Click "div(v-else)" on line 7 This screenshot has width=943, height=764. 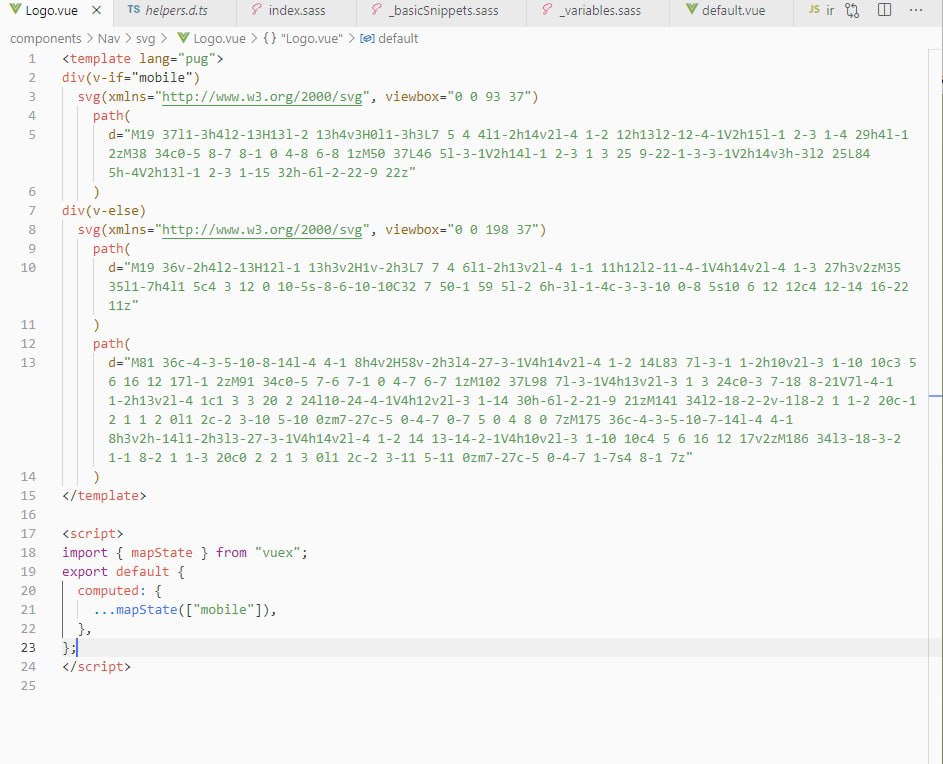pos(104,211)
